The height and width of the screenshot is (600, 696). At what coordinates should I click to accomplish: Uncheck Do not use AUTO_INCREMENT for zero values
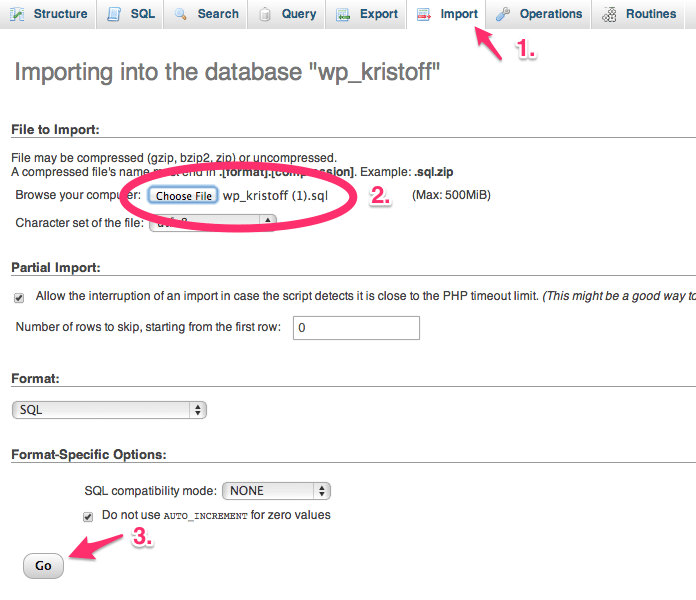pos(89,516)
